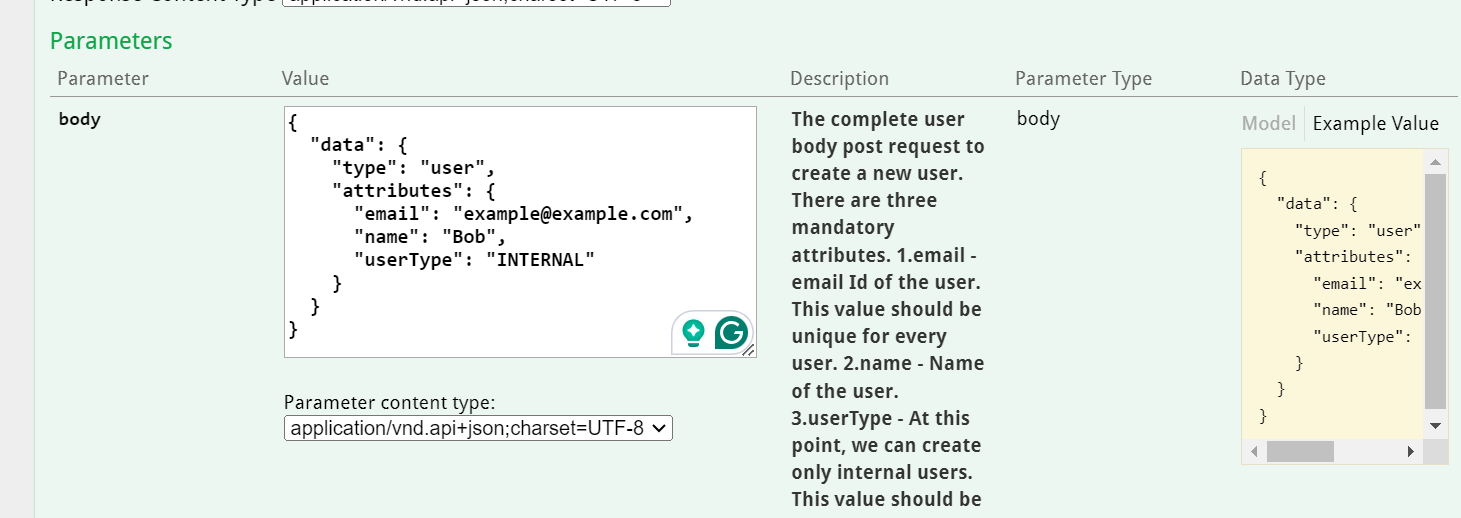
Task: Click the example box vertical scrollbar thumb
Action: pos(1435,290)
